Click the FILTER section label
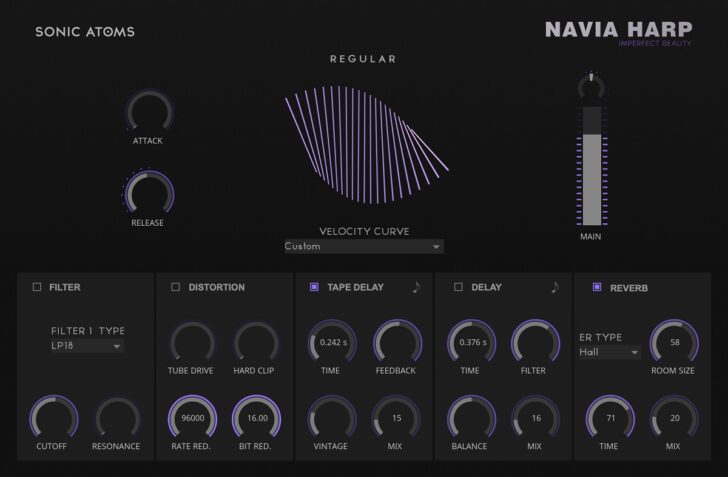This screenshot has width=728, height=477. coord(65,288)
